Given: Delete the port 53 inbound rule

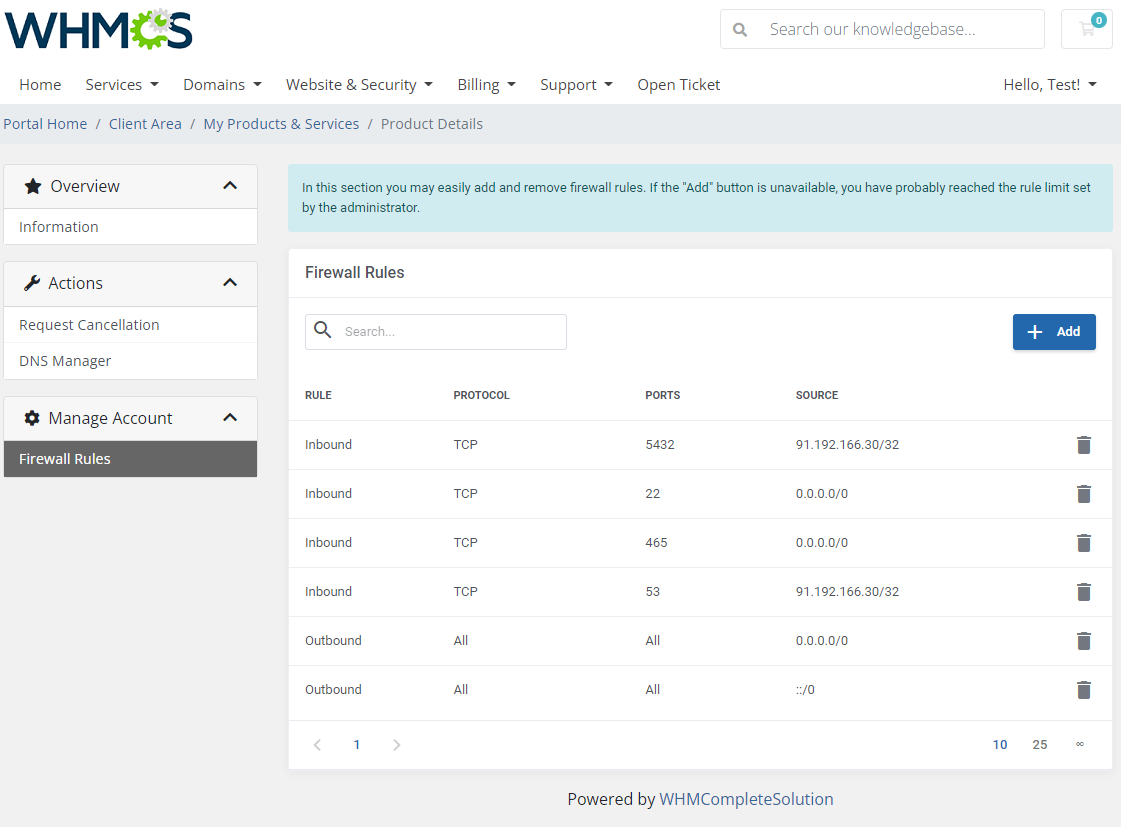Looking at the screenshot, I should (1083, 592).
